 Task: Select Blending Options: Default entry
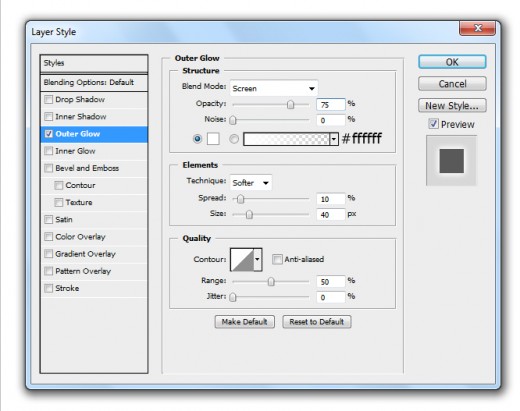(94, 82)
